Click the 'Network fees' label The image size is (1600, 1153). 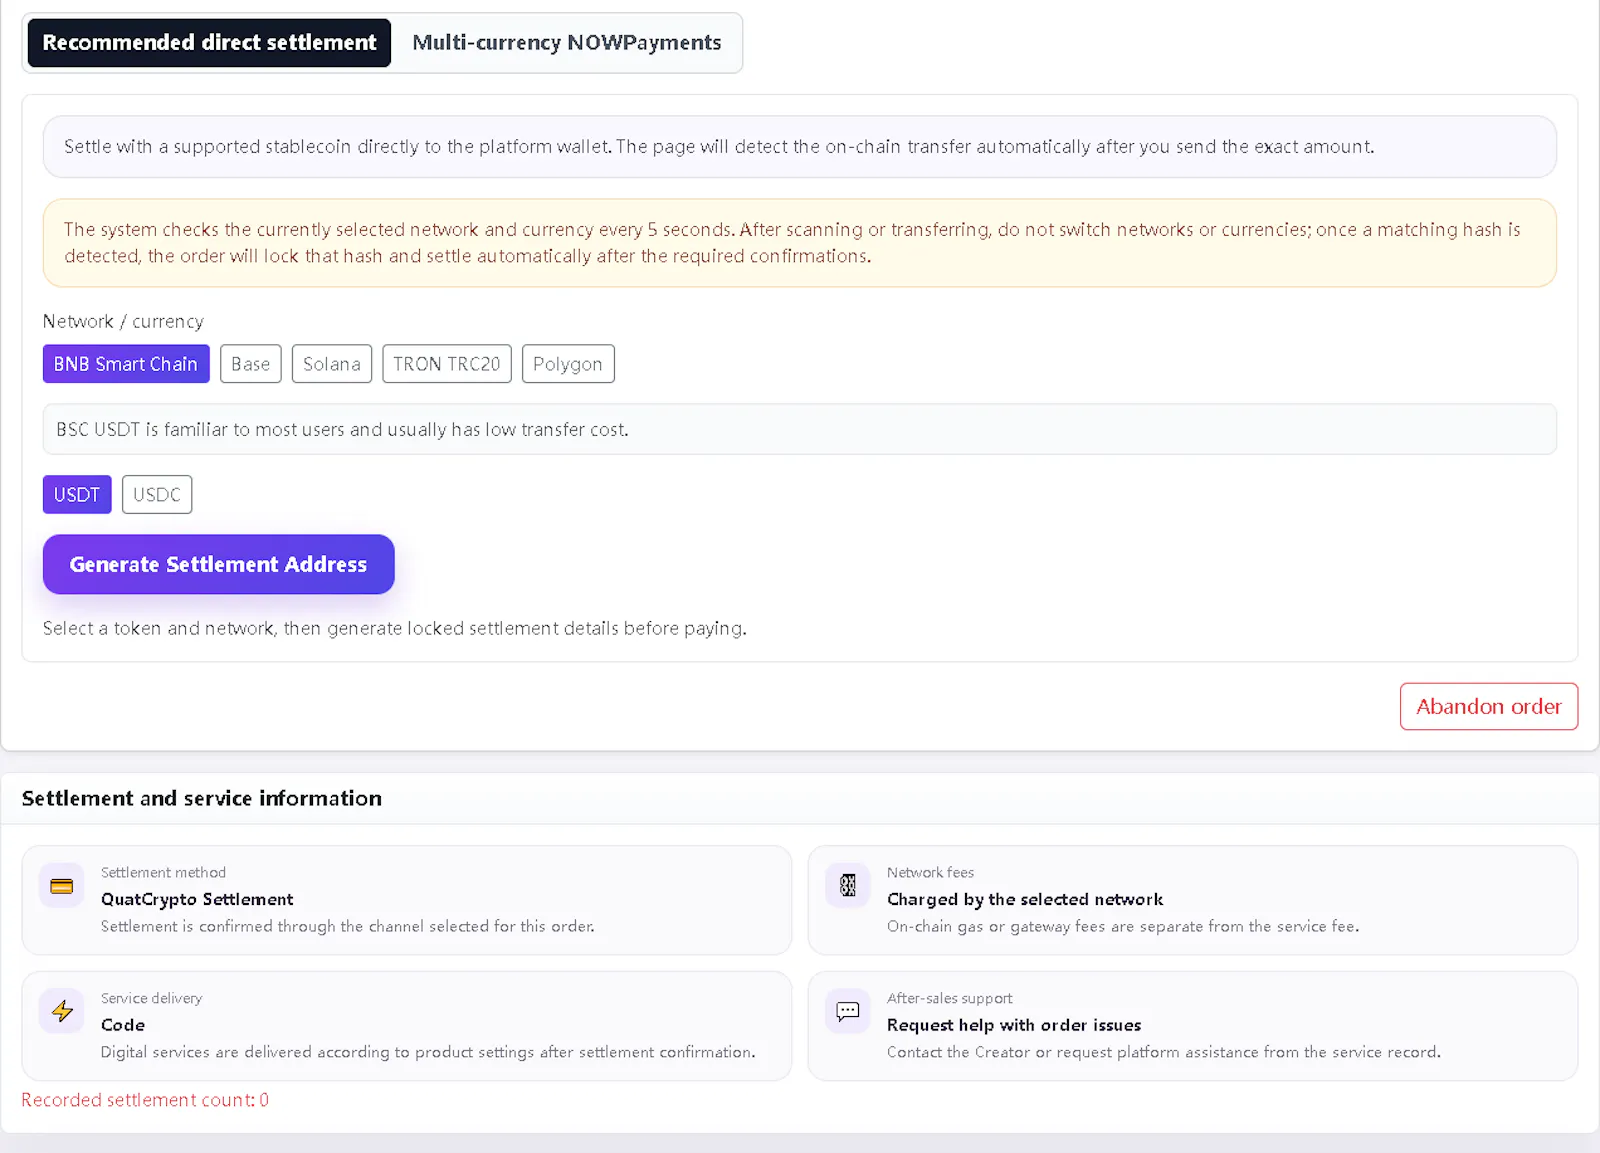[930, 872]
